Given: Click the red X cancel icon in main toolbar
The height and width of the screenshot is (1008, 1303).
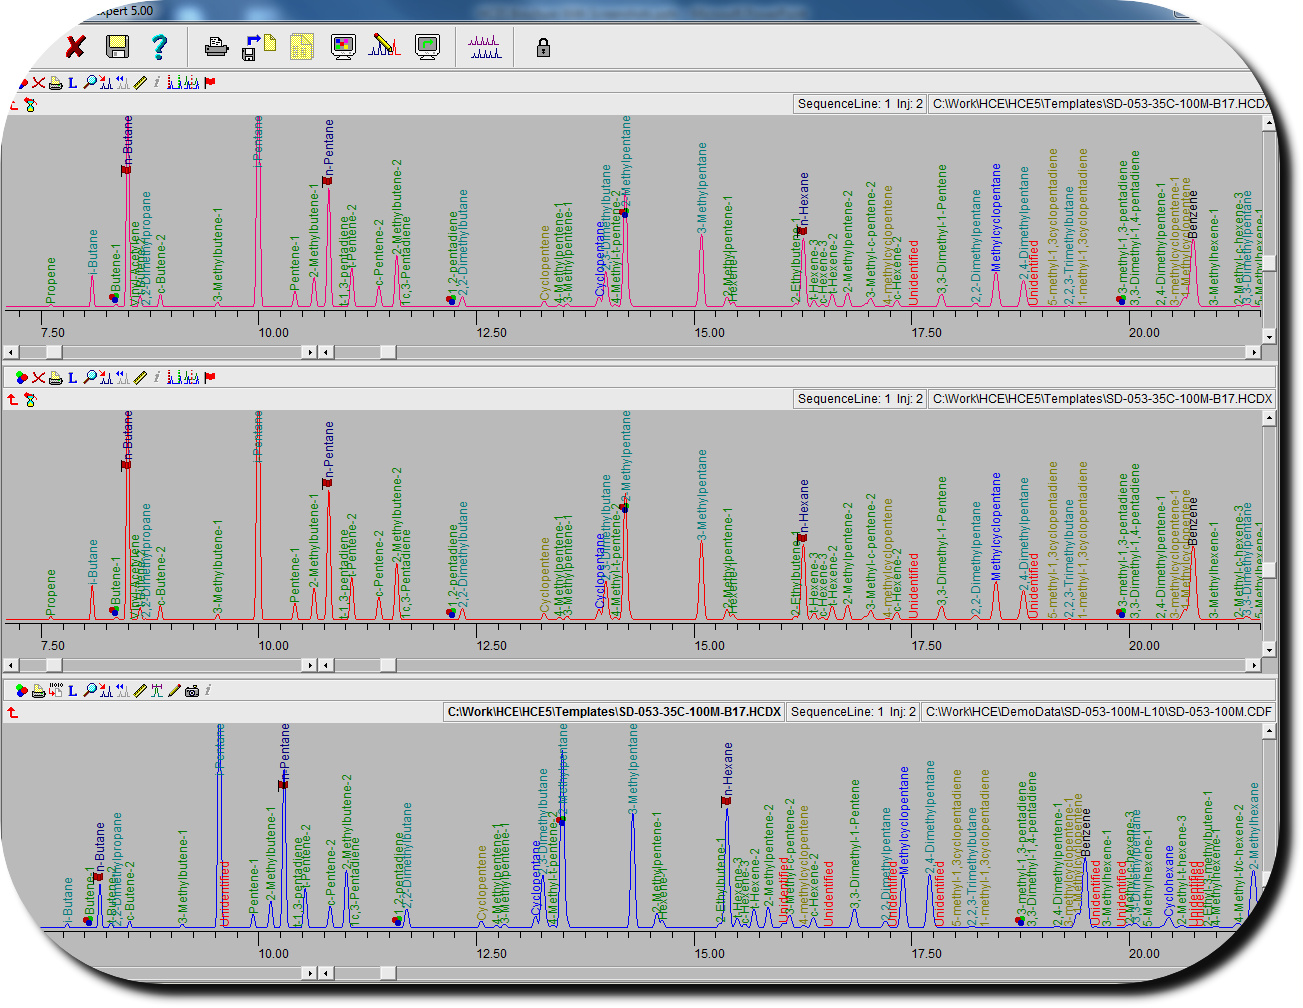Looking at the screenshot, I should click(x=76, y=47).
